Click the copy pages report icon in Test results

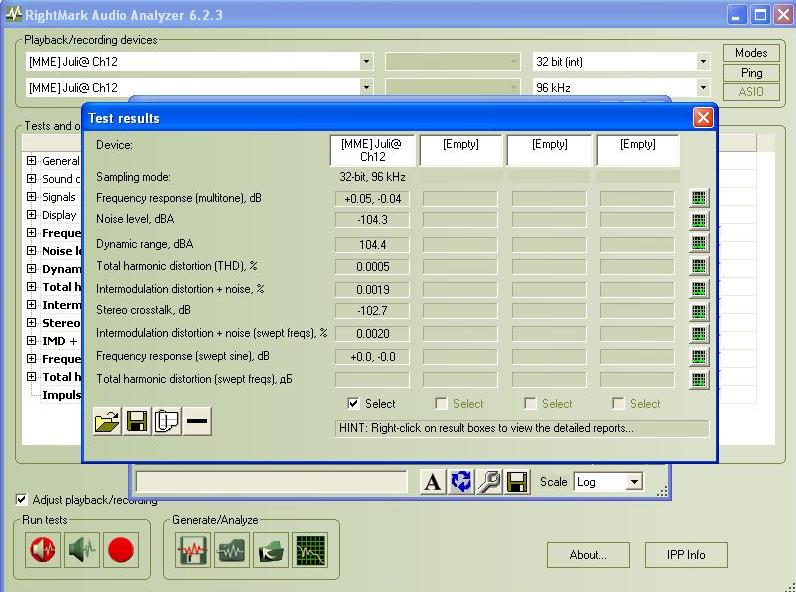(167, 421)
